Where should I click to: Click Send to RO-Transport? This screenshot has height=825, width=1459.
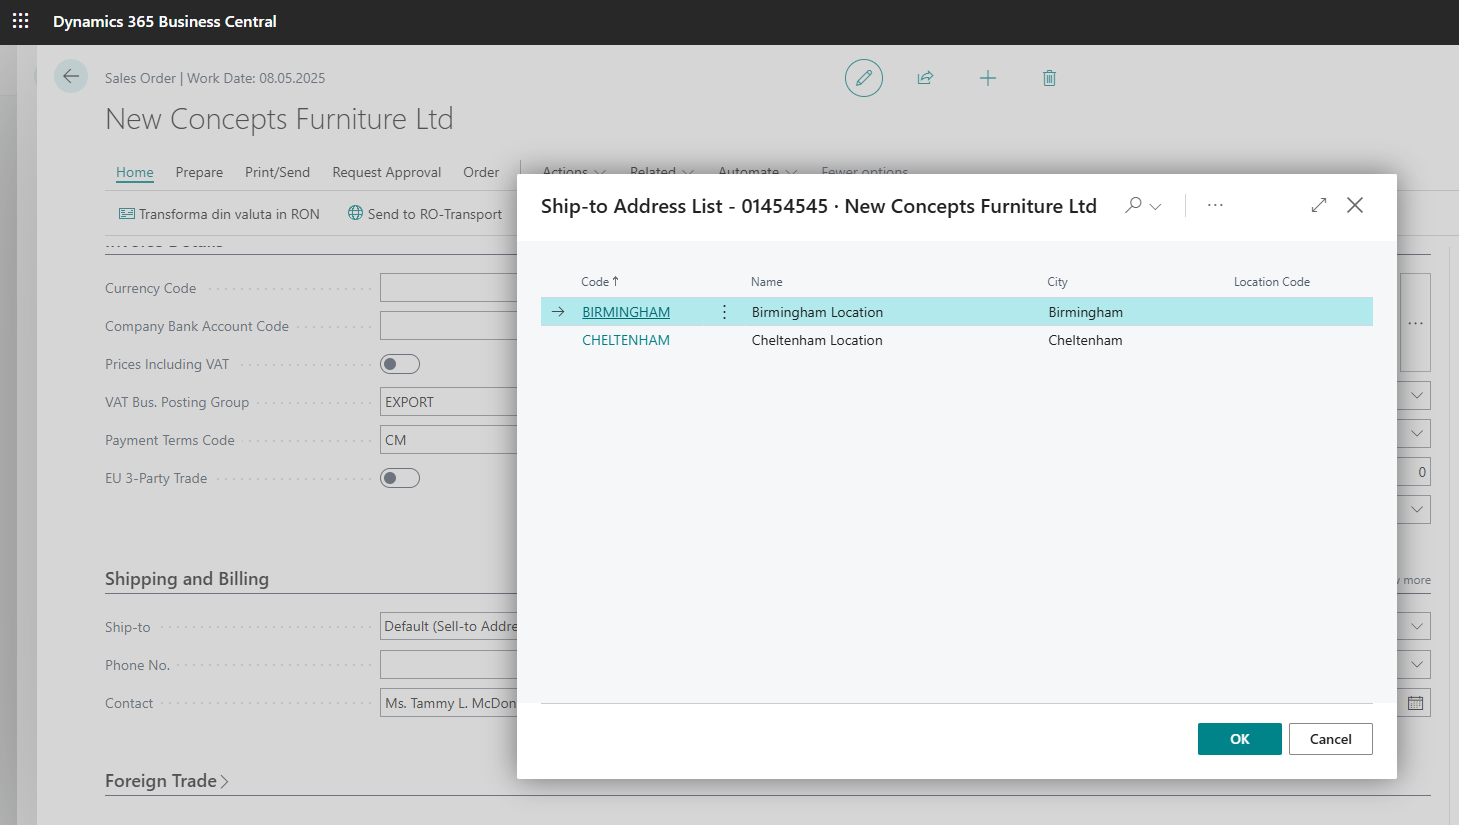pyautogui.click(x=425, y=214)
